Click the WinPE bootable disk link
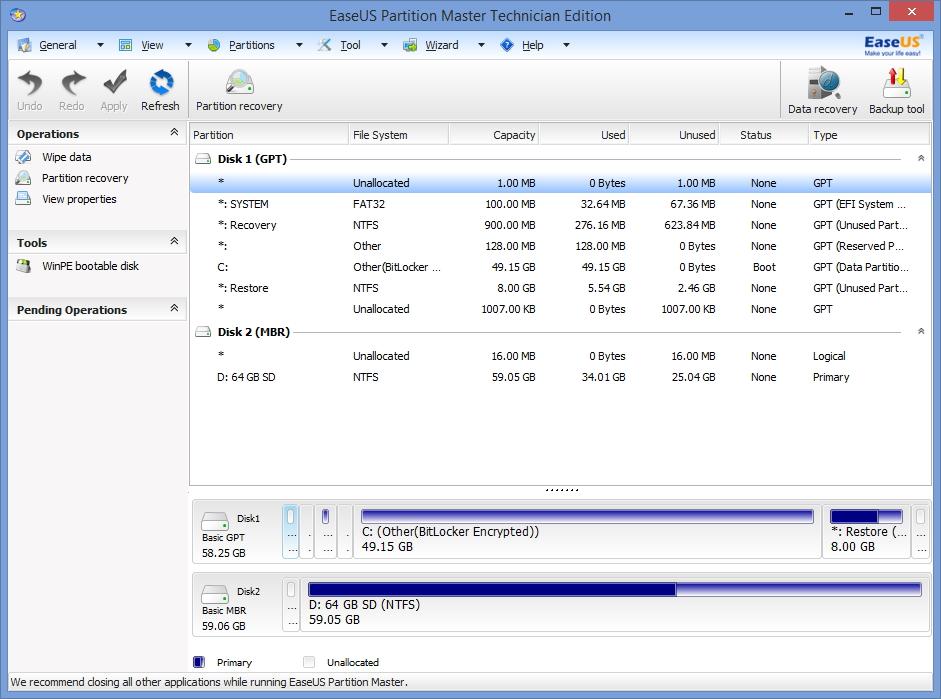941x699 pixels. point(91,266)
